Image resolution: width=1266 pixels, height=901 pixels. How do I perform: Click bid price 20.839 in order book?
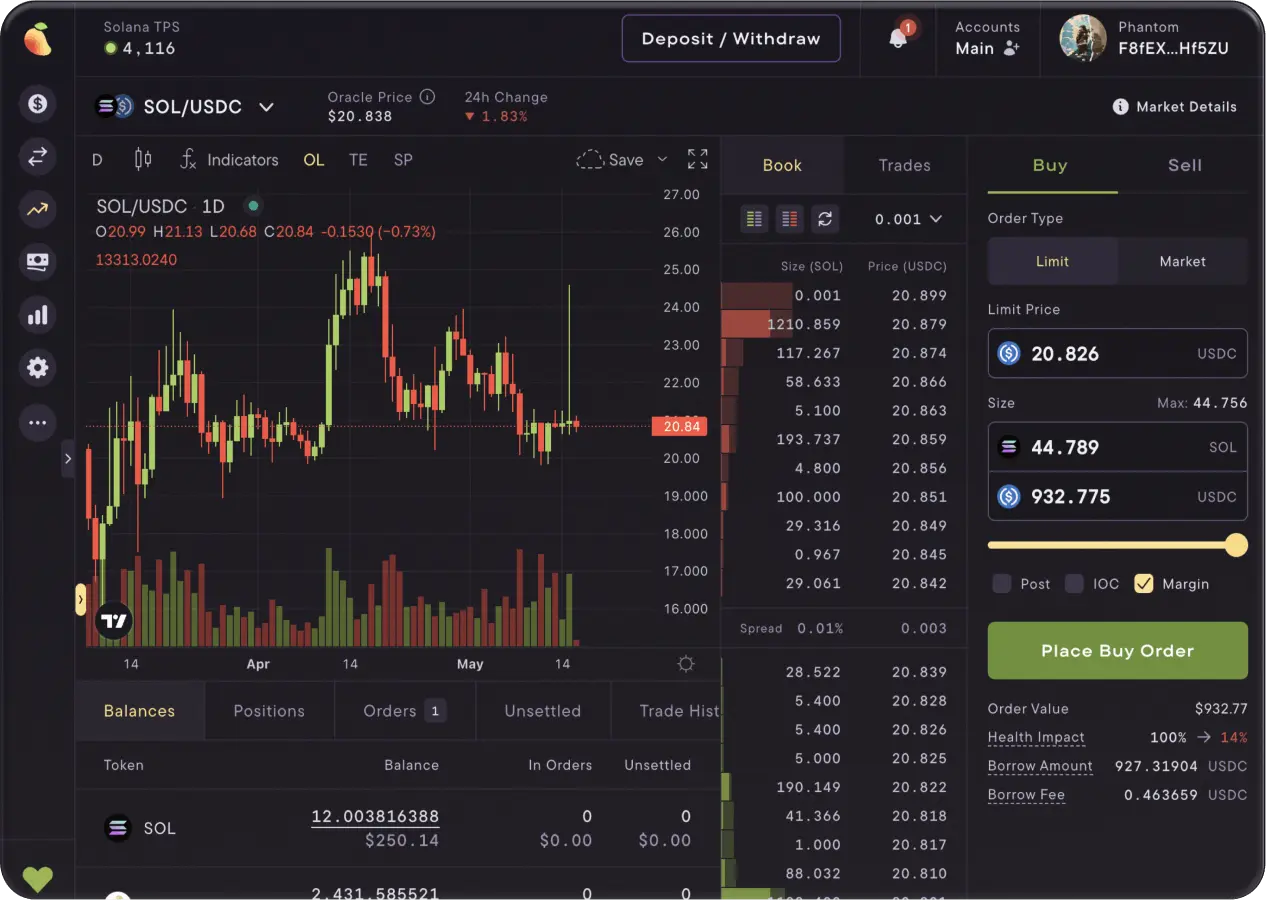coord(919,672)
